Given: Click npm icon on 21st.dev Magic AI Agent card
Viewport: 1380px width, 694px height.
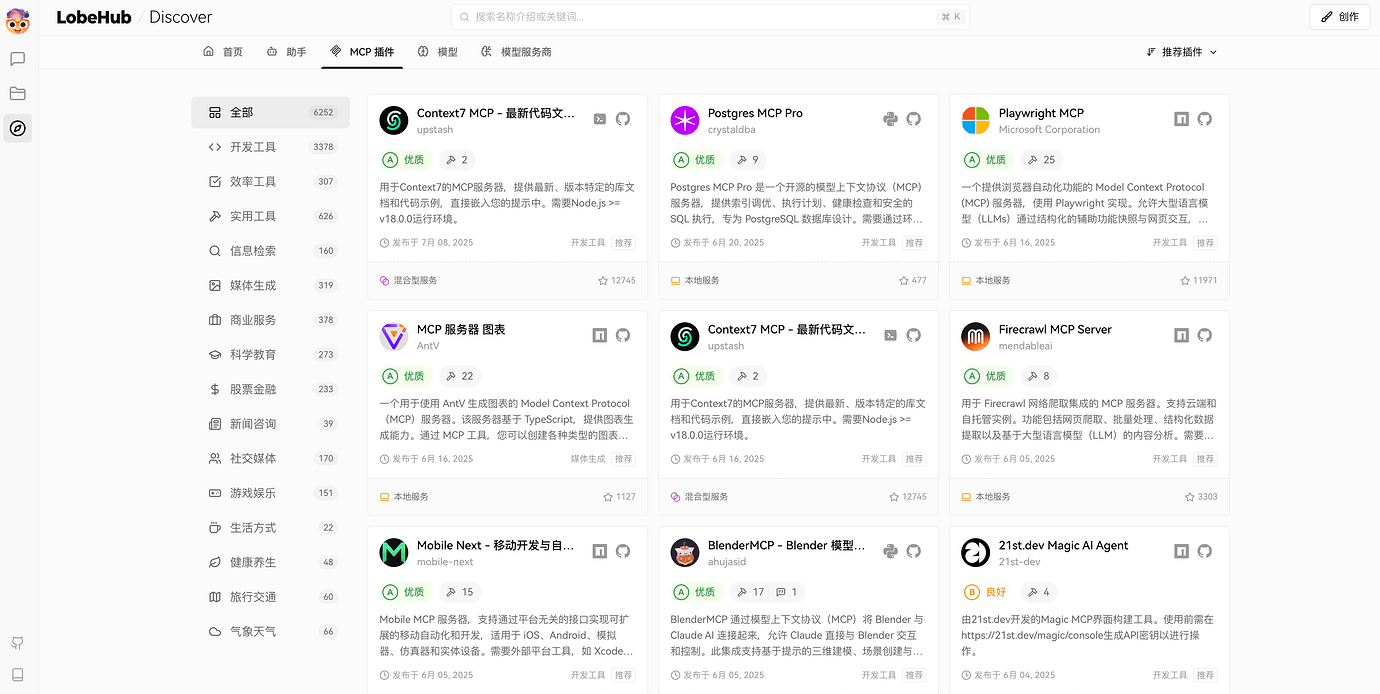Looking at the screenshot, I should click(x=1181, y=551).
